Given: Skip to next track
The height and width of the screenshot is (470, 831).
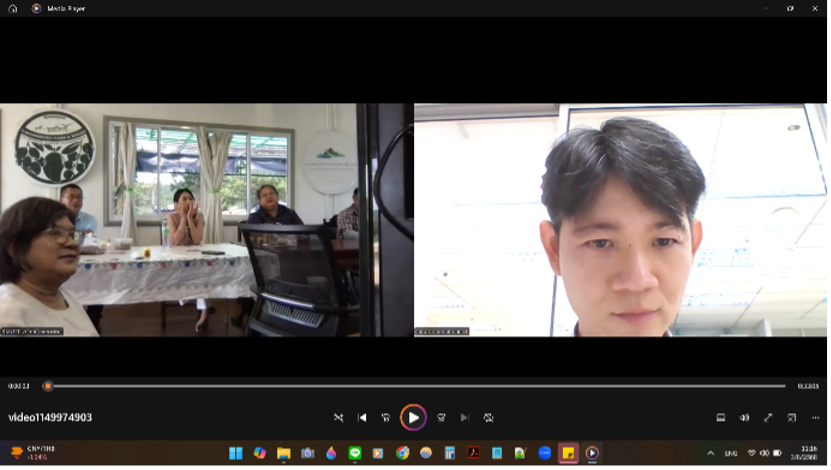Looking at the screenshot, I should pyautogui.click(x=464, y=417).
